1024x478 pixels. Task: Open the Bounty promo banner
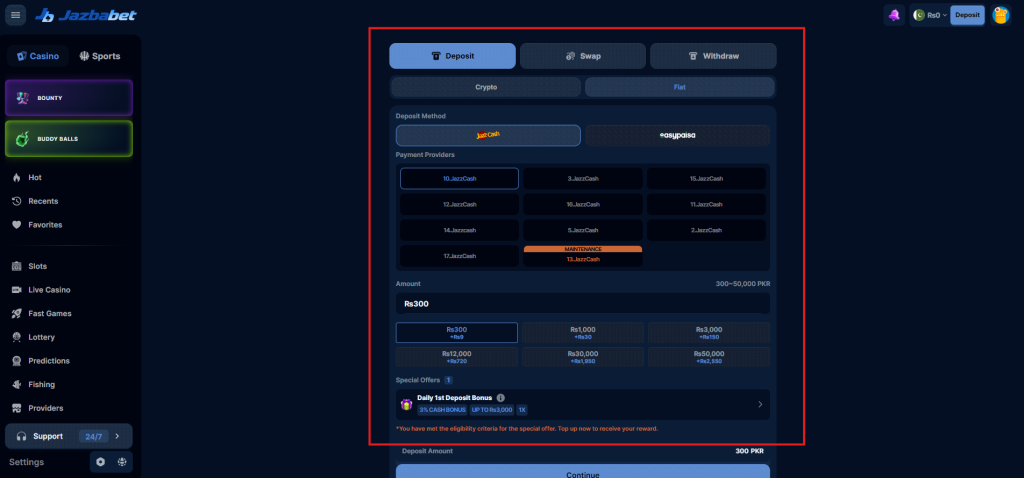point(69,98)
